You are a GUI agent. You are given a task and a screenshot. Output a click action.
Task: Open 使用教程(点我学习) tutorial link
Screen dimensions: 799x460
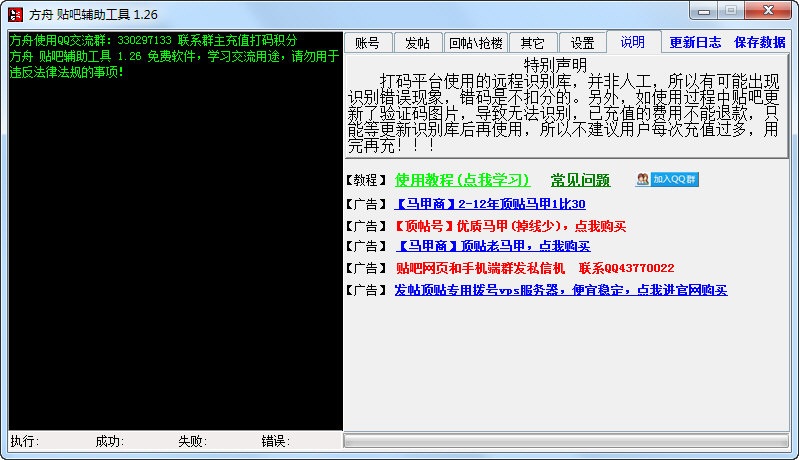(462, 180)
